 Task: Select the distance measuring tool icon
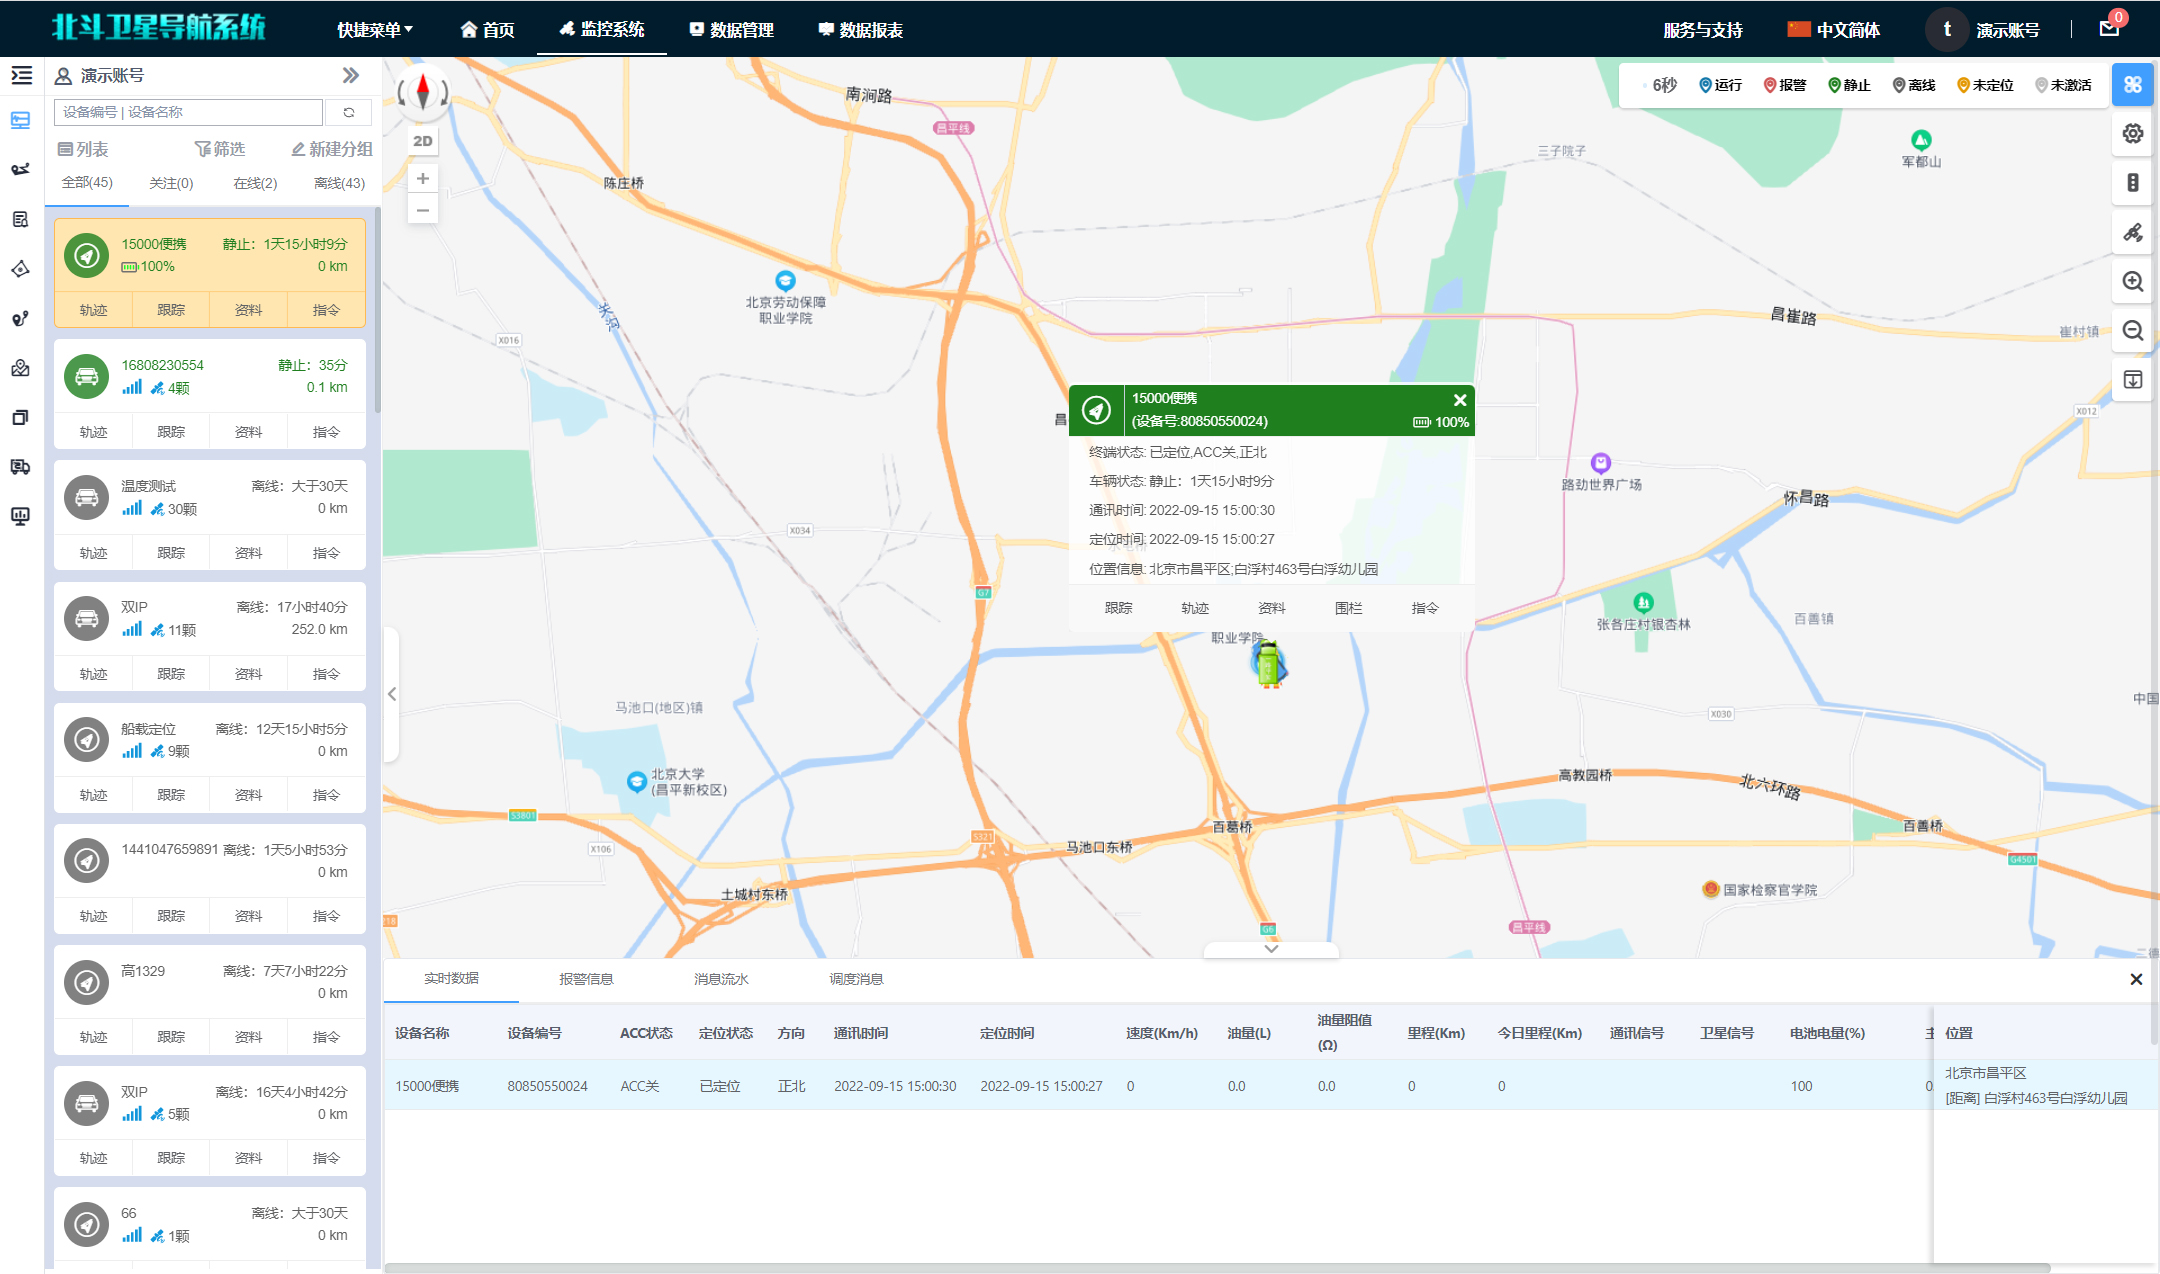point(2133,232)
